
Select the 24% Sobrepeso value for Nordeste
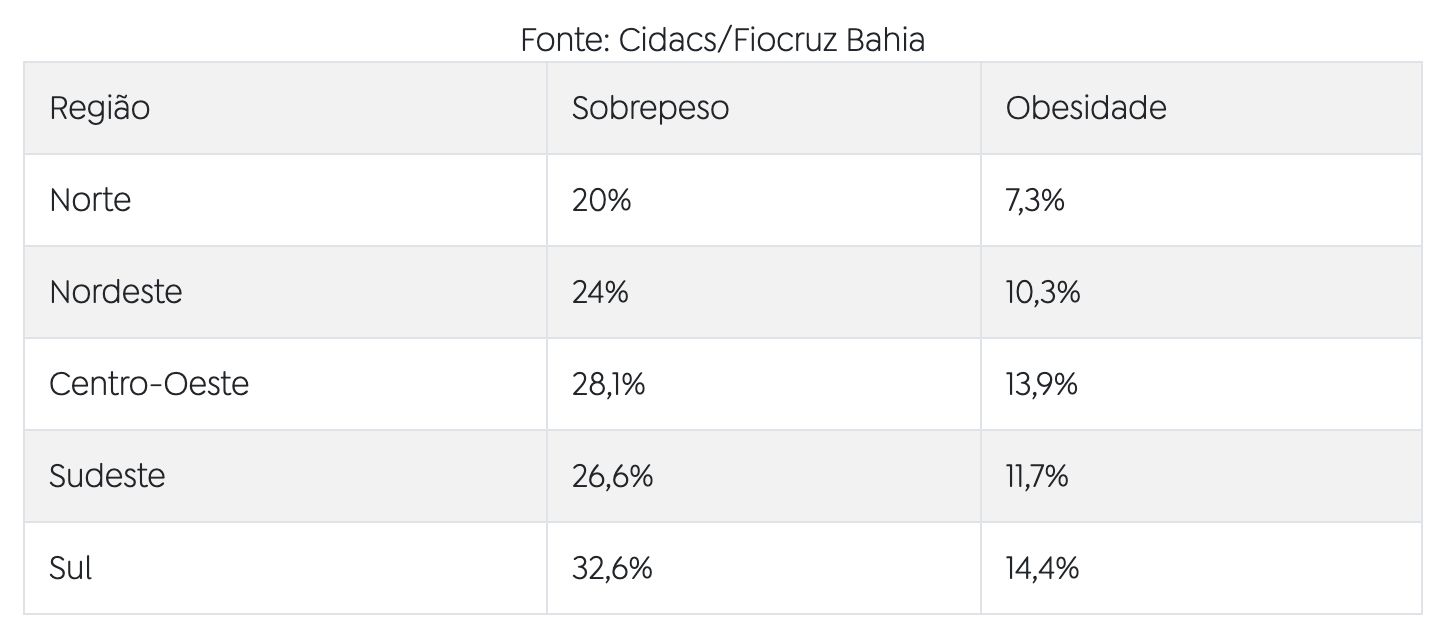pyautogui.click(x=600, y=292)
